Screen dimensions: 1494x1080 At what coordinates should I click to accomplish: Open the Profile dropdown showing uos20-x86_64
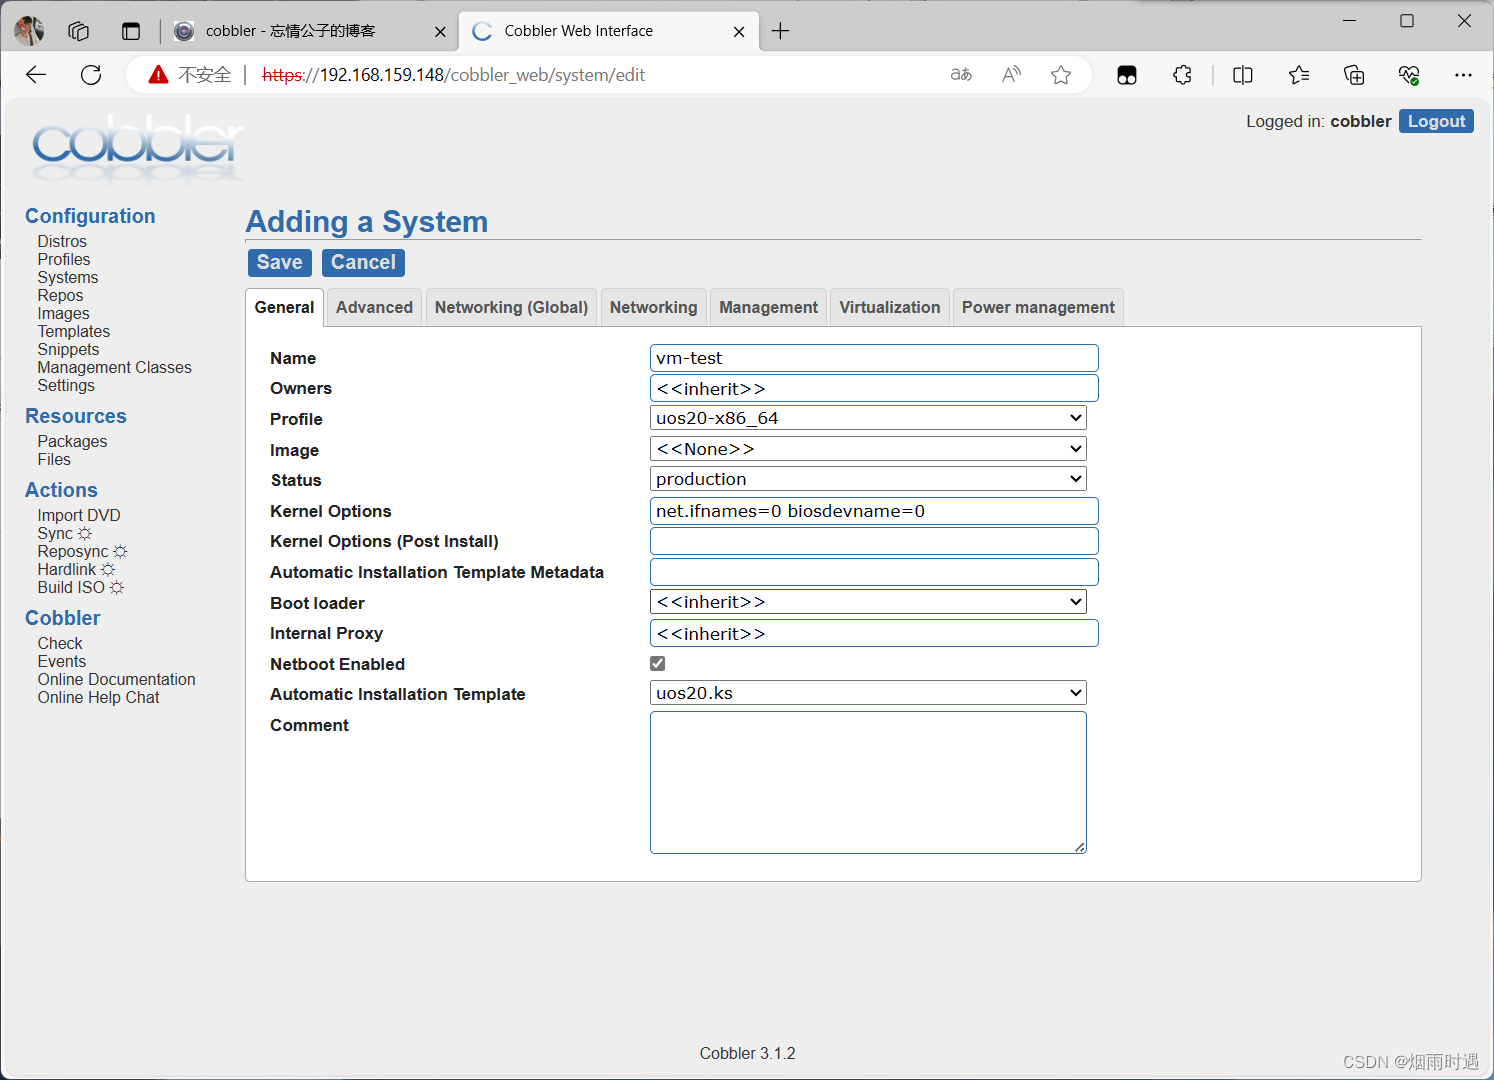pyautogui.click(x=868, y=418)
